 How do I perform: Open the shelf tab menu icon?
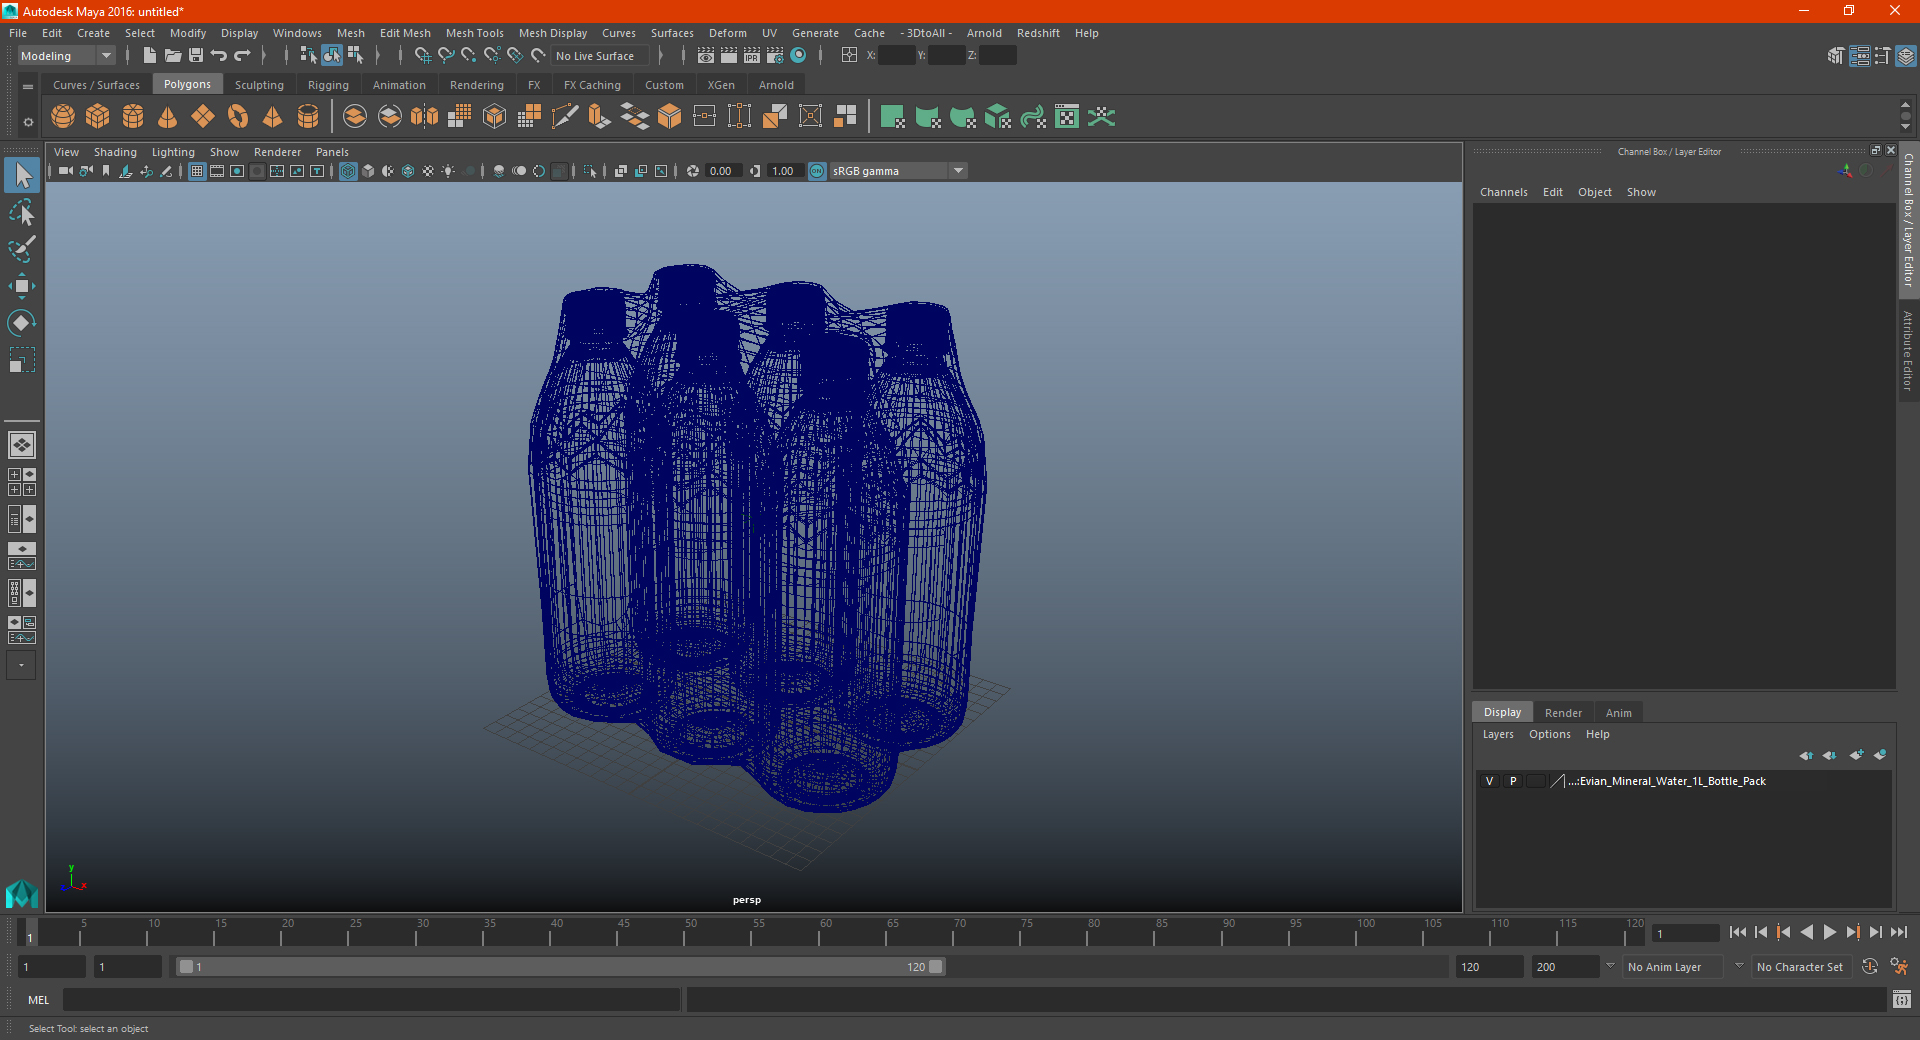(x=28, y=87)
